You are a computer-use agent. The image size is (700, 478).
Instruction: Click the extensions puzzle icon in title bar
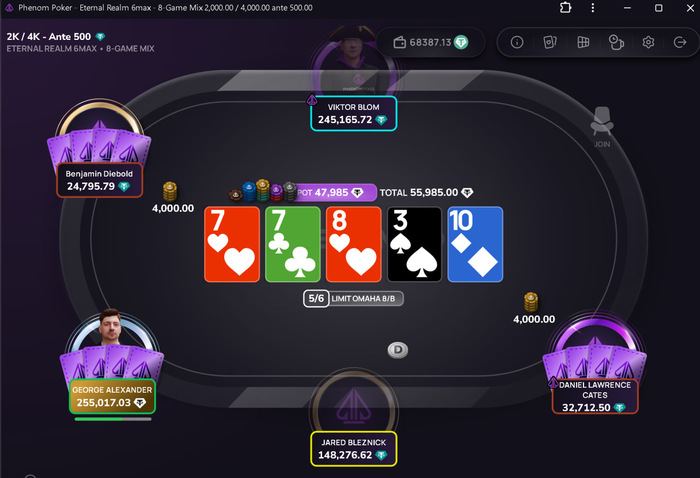tap(566, 8)
